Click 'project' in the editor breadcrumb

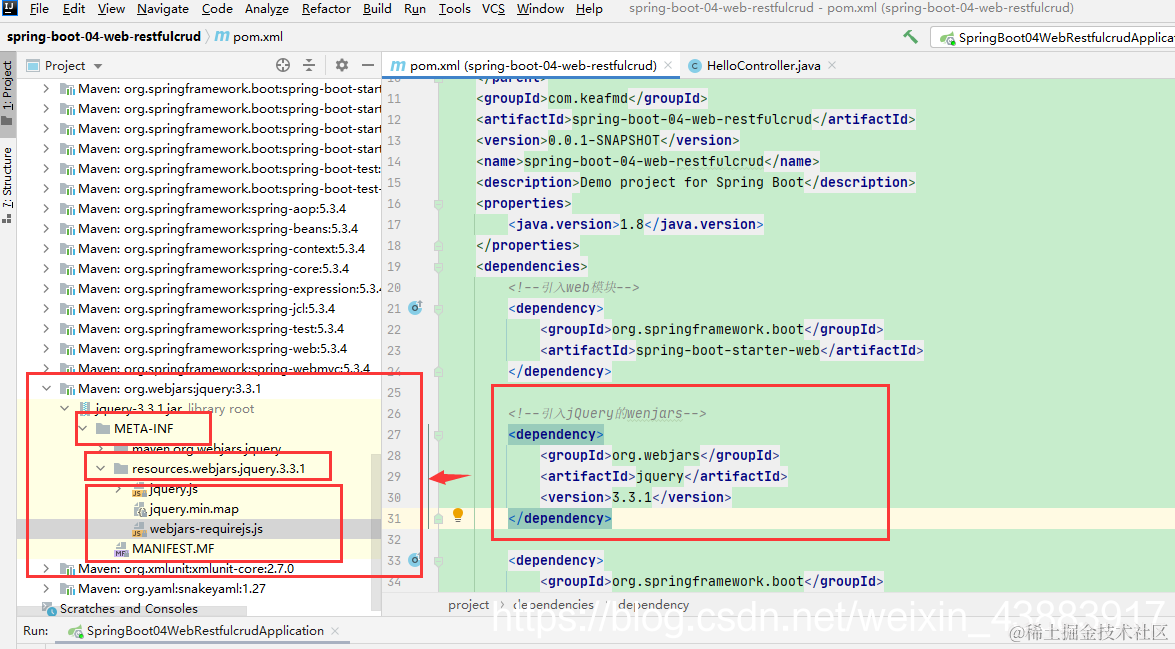click(x=468, y=605)
